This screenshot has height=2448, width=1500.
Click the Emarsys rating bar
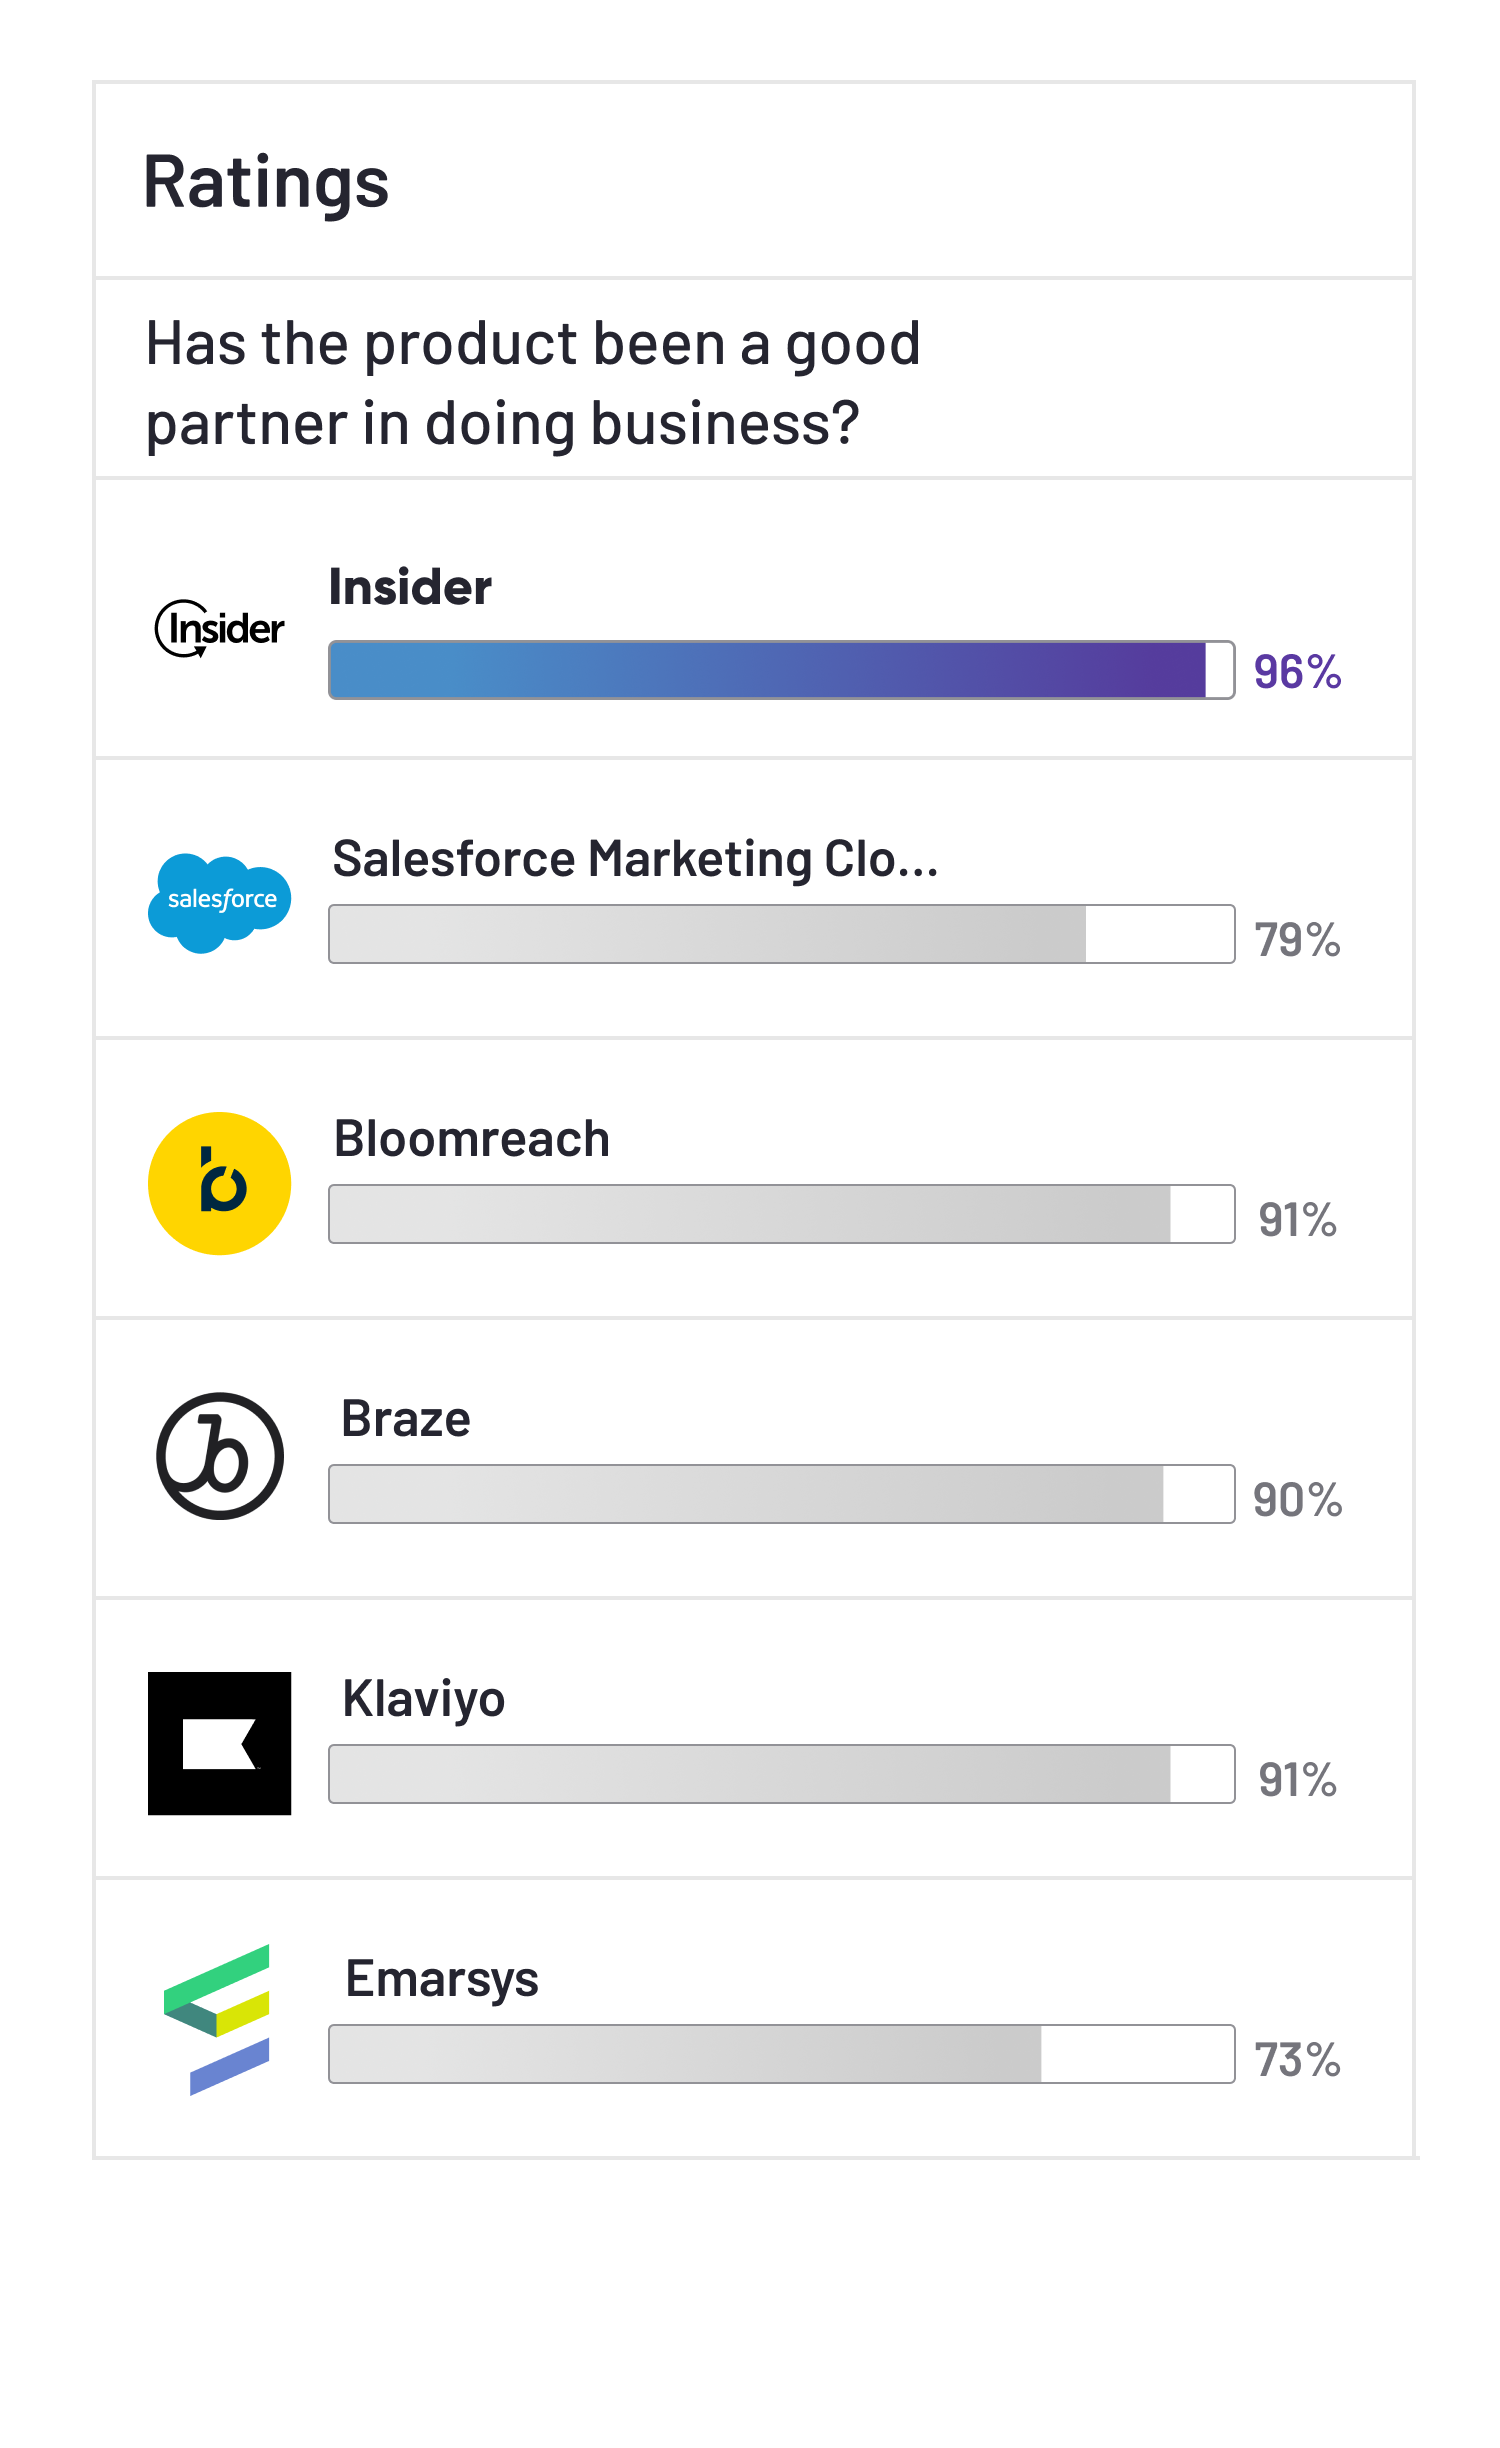[x=781, y=2054]
